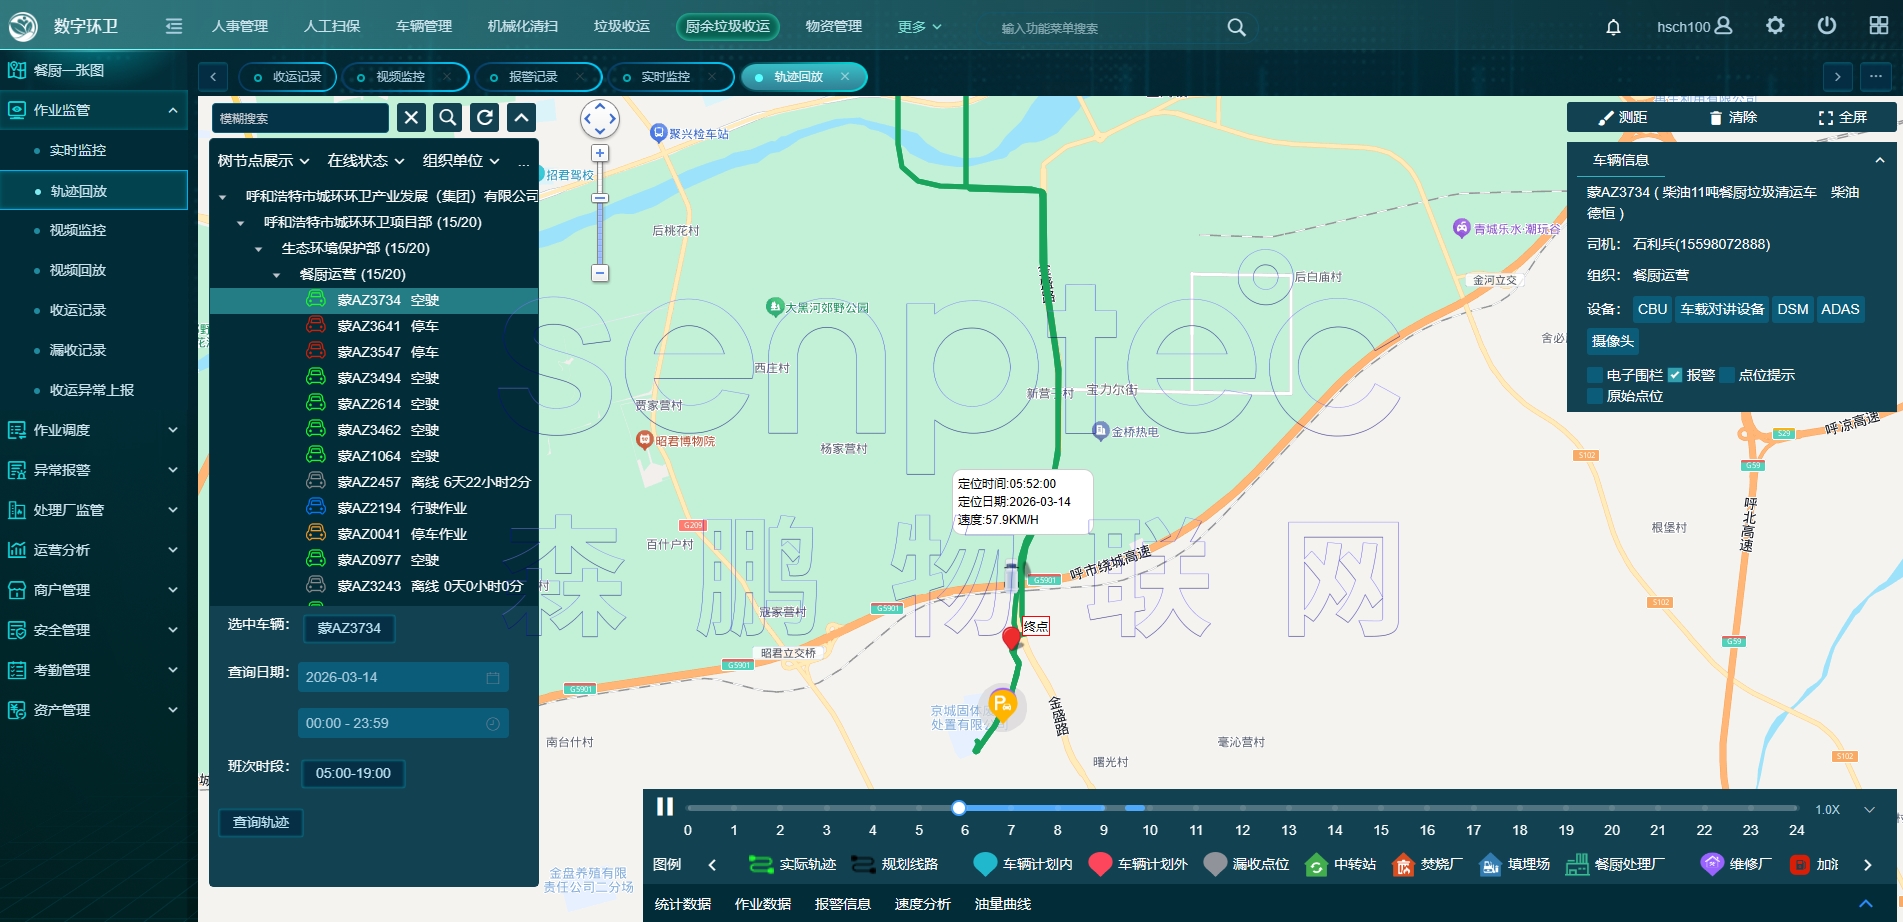Click the search magnifier in vehicle panel
Viewport: 1903px width, 922px height.
point(448,118)
